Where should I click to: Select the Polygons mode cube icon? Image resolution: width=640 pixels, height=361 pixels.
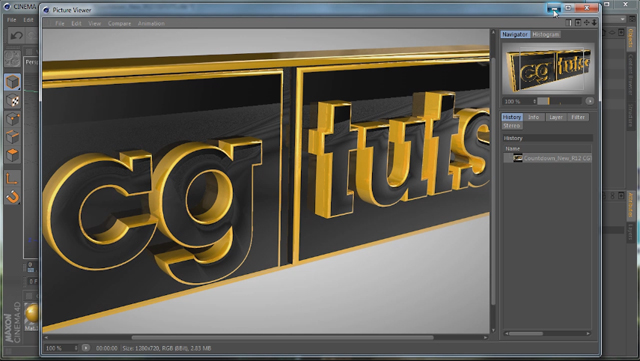click(13, 156)
